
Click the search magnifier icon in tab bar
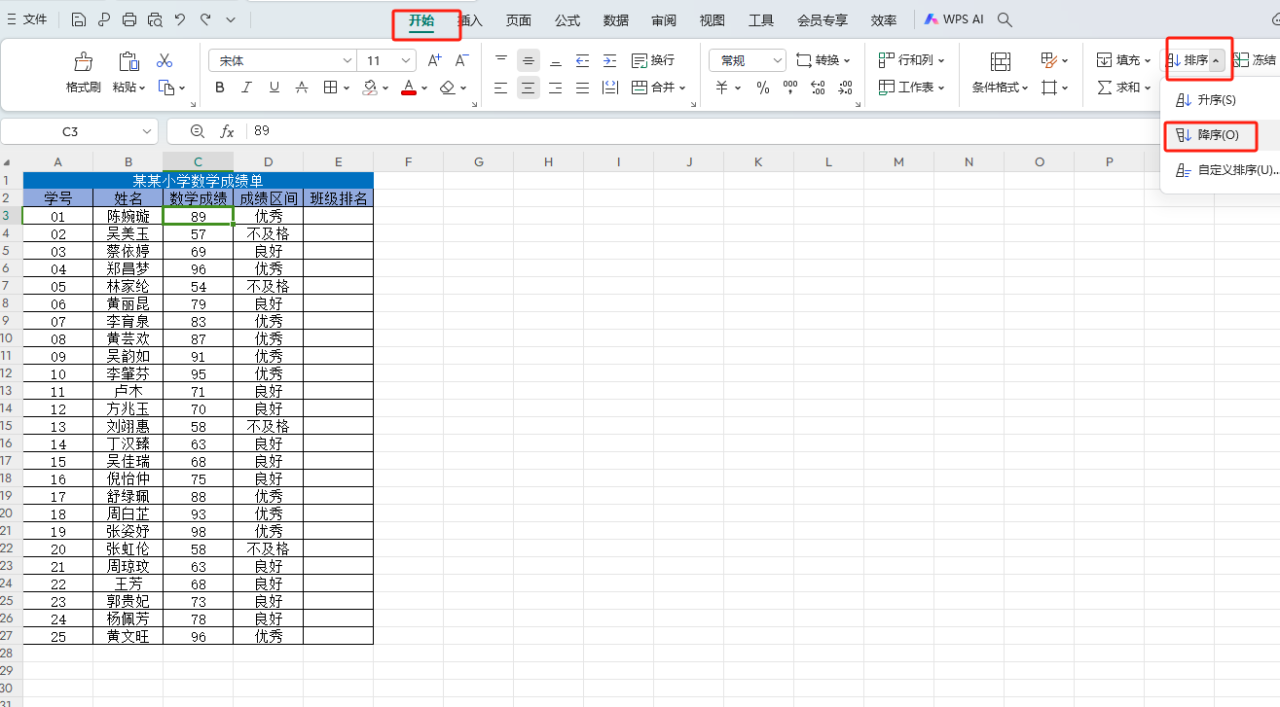click(x=1005, y=20)
